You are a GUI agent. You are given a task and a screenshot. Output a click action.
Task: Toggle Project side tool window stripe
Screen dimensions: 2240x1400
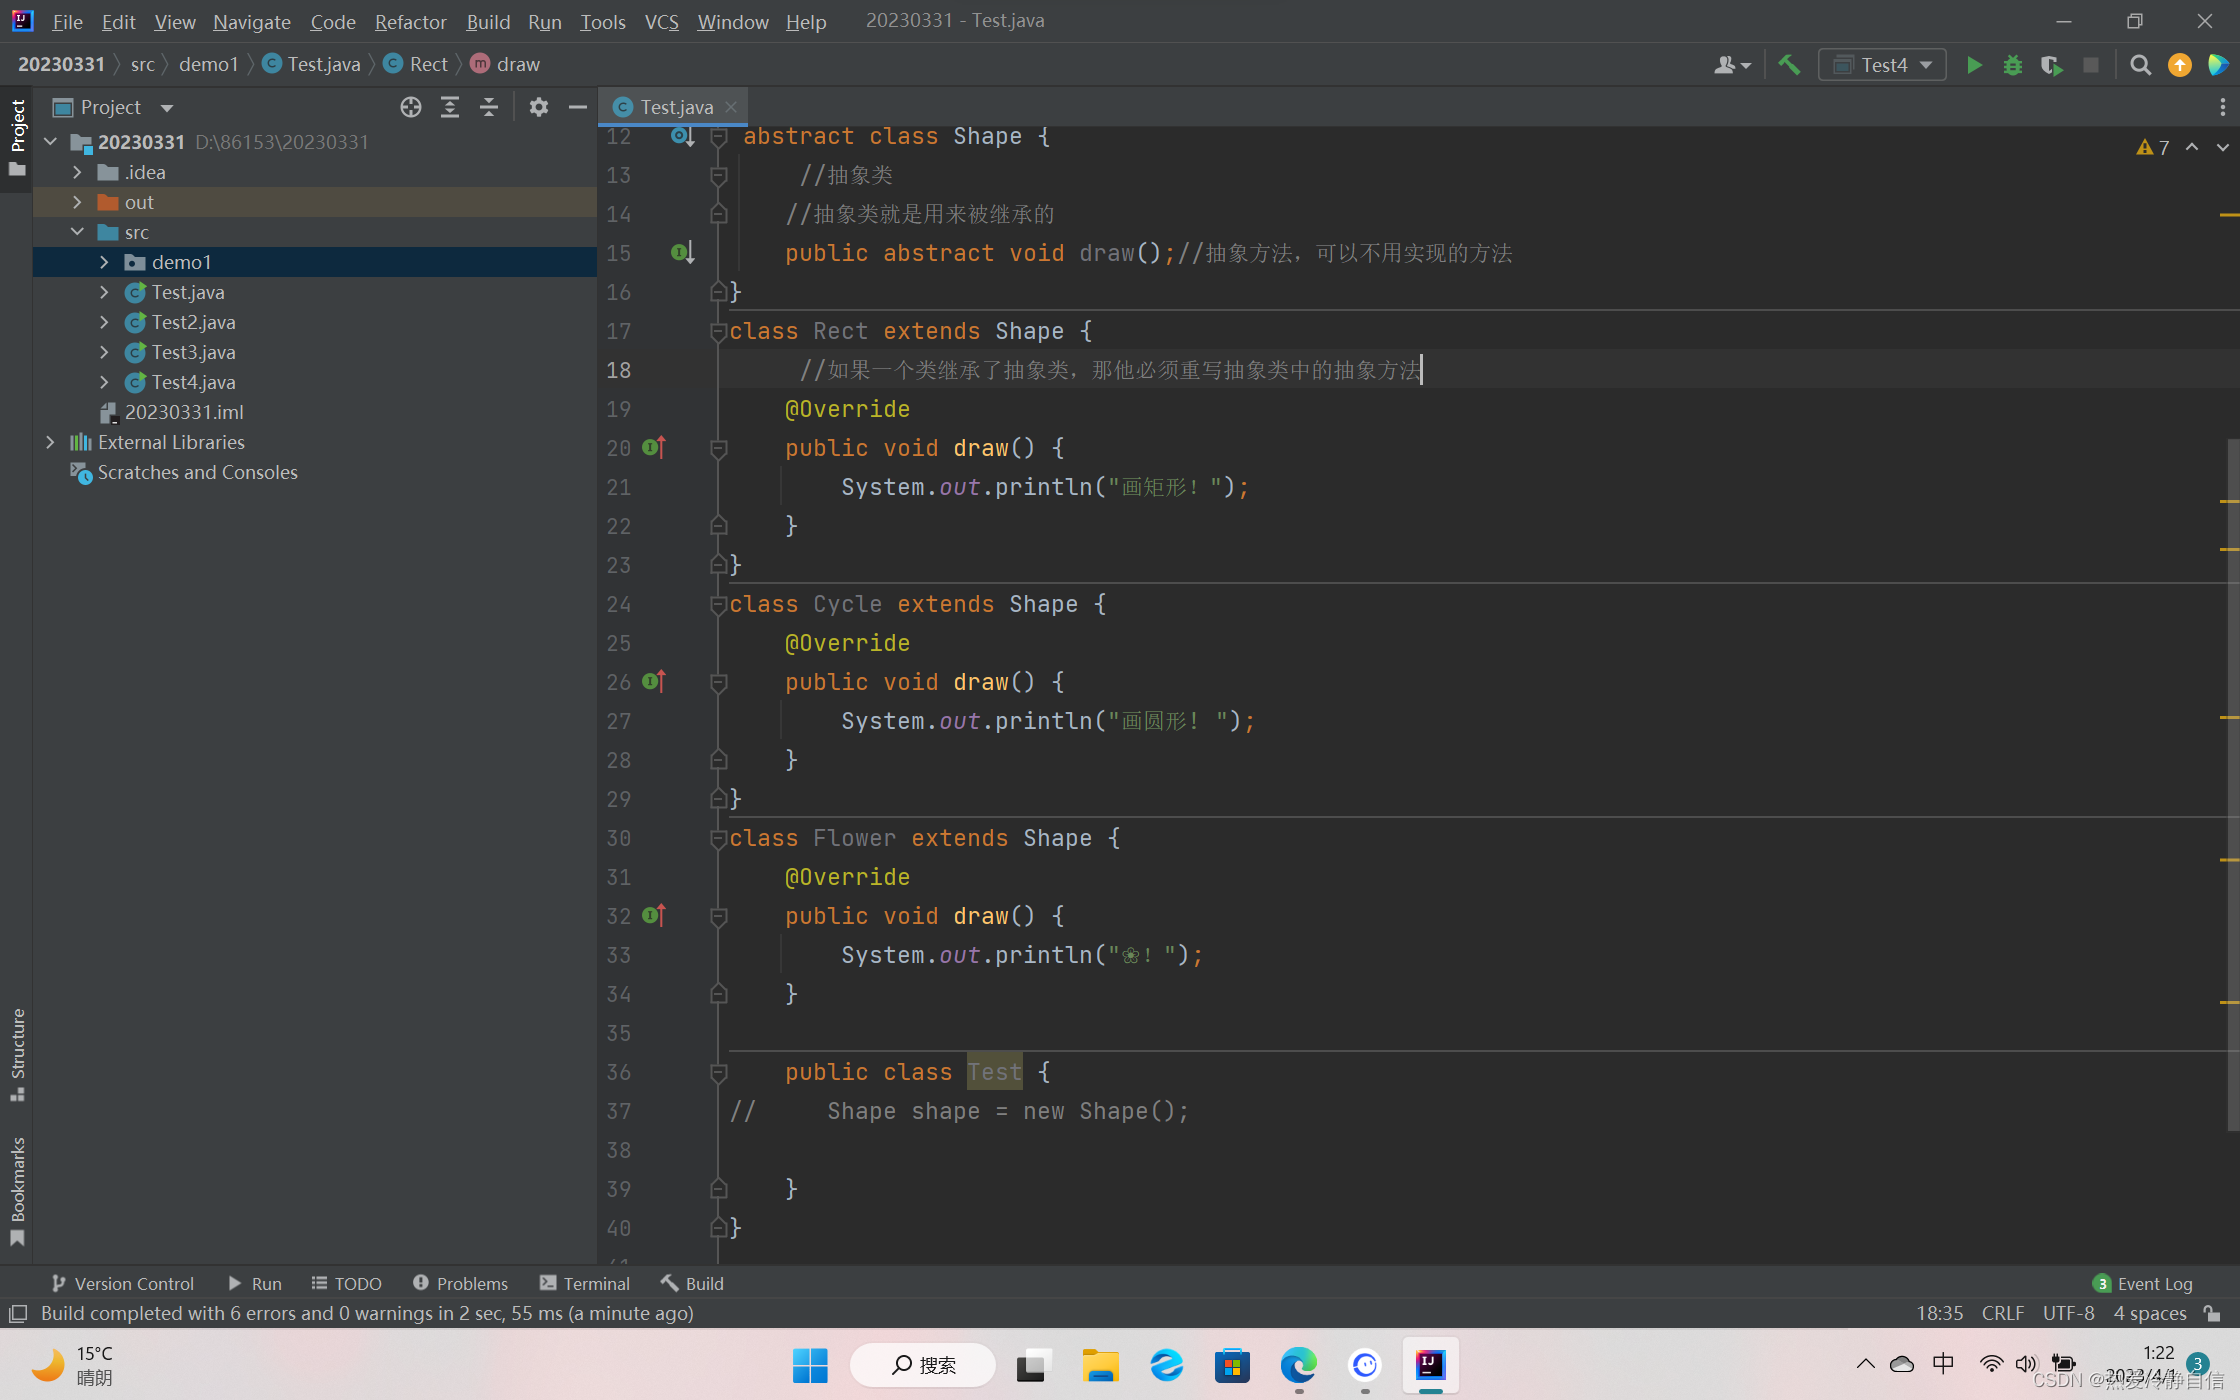tap(17, 138)
